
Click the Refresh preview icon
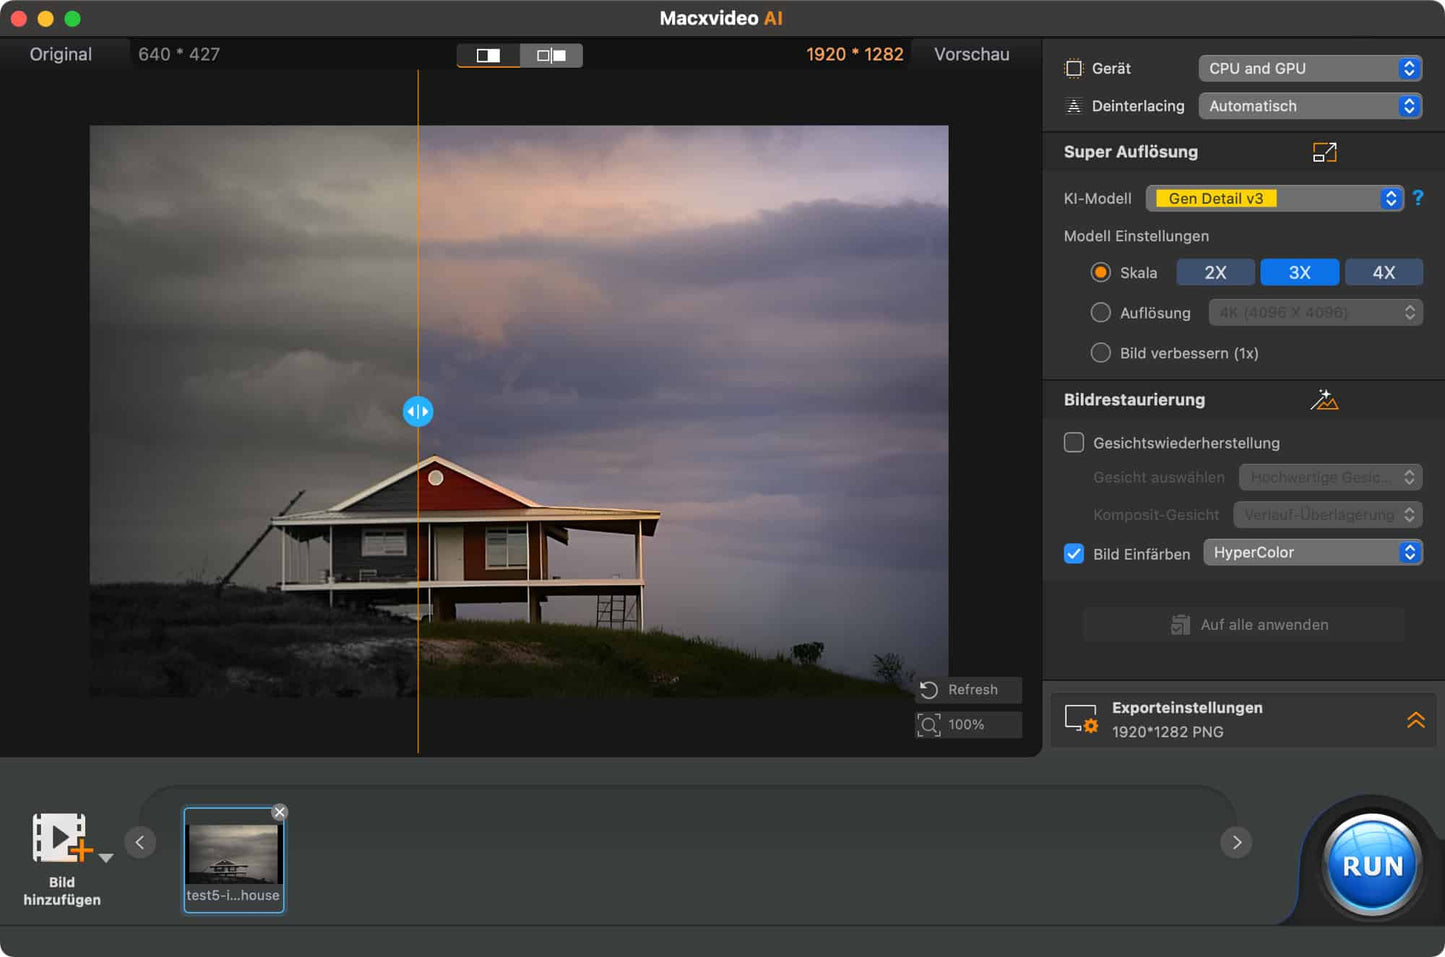click(929, 690)
